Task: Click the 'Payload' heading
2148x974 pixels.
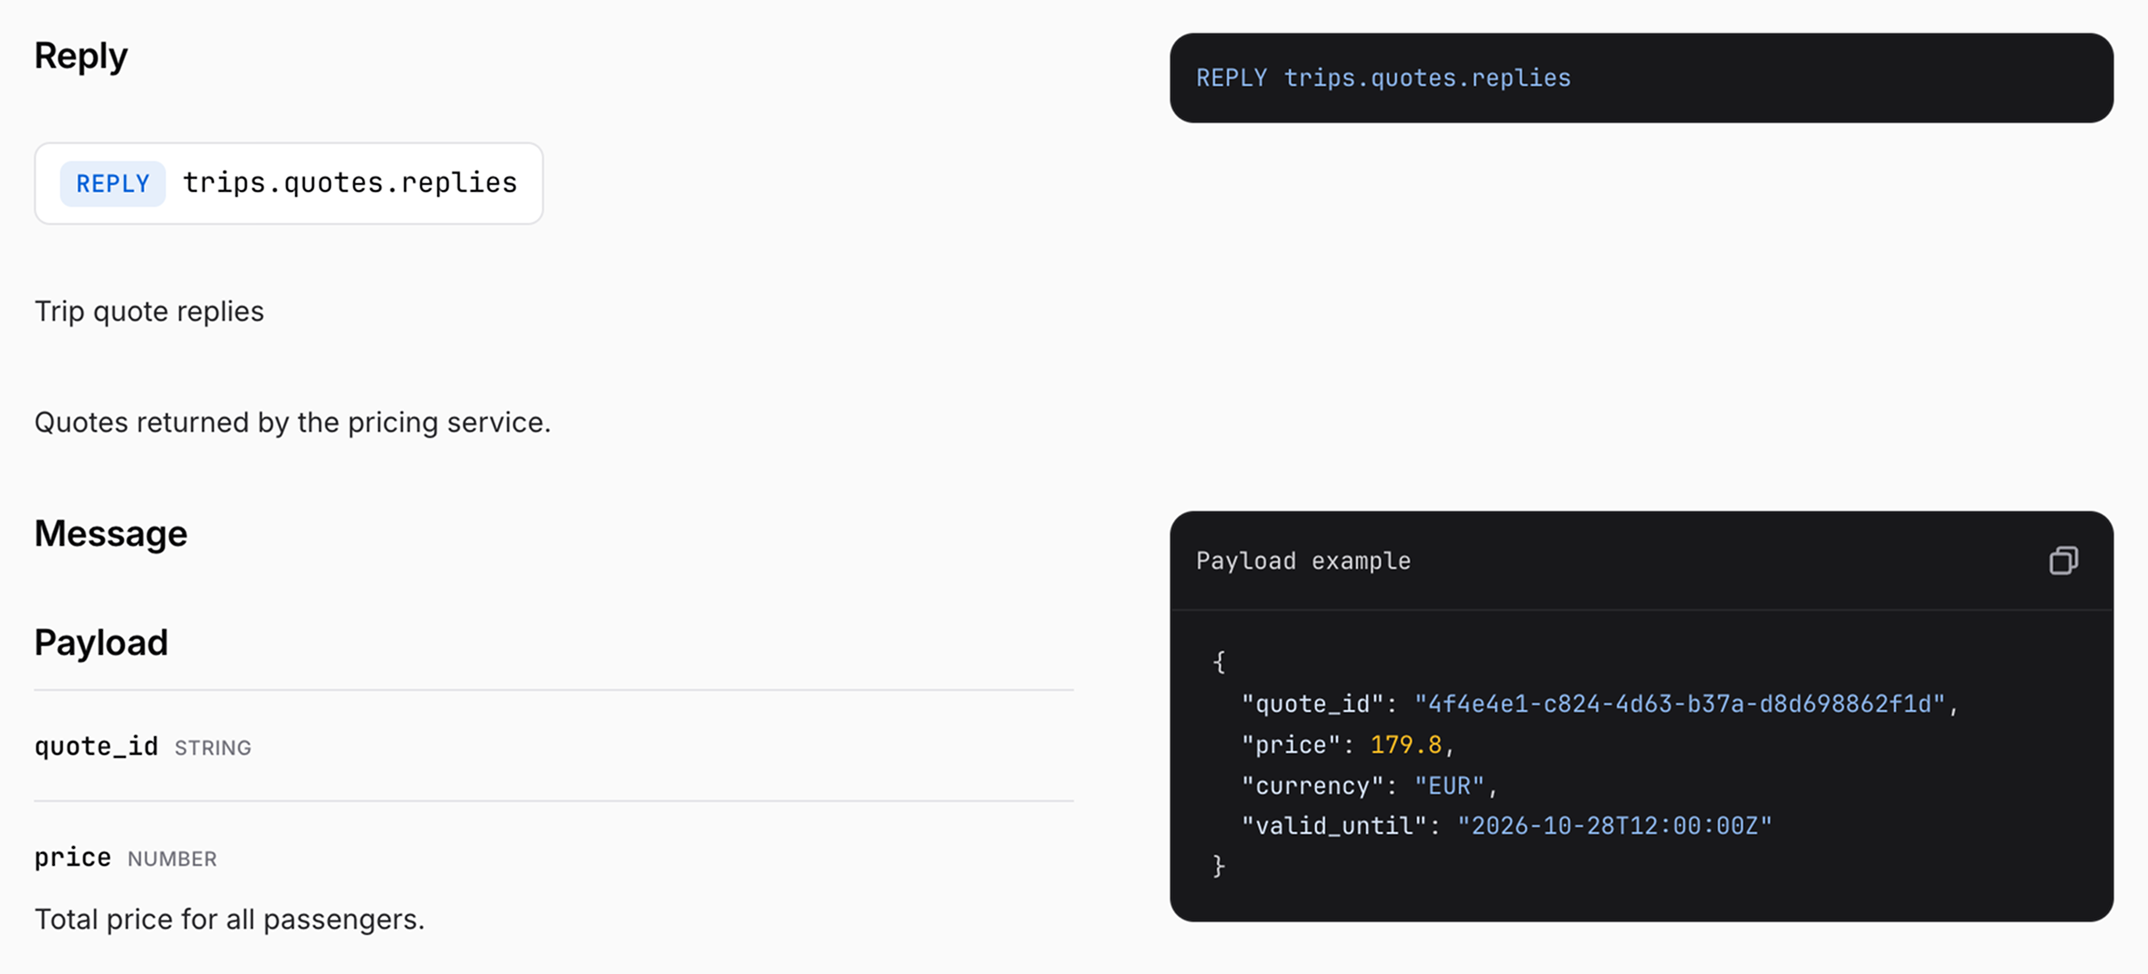Action: [x=101, y=643]
